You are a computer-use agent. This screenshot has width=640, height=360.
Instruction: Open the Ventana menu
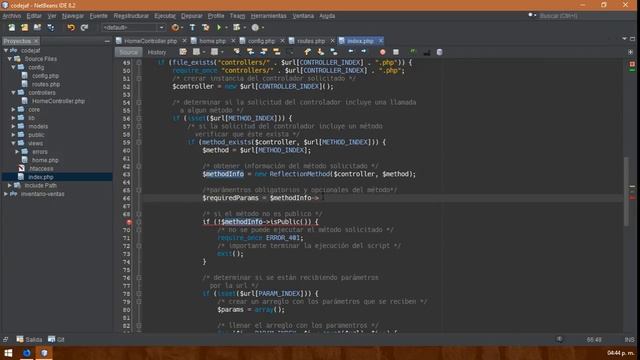click(x=303, y=16)
